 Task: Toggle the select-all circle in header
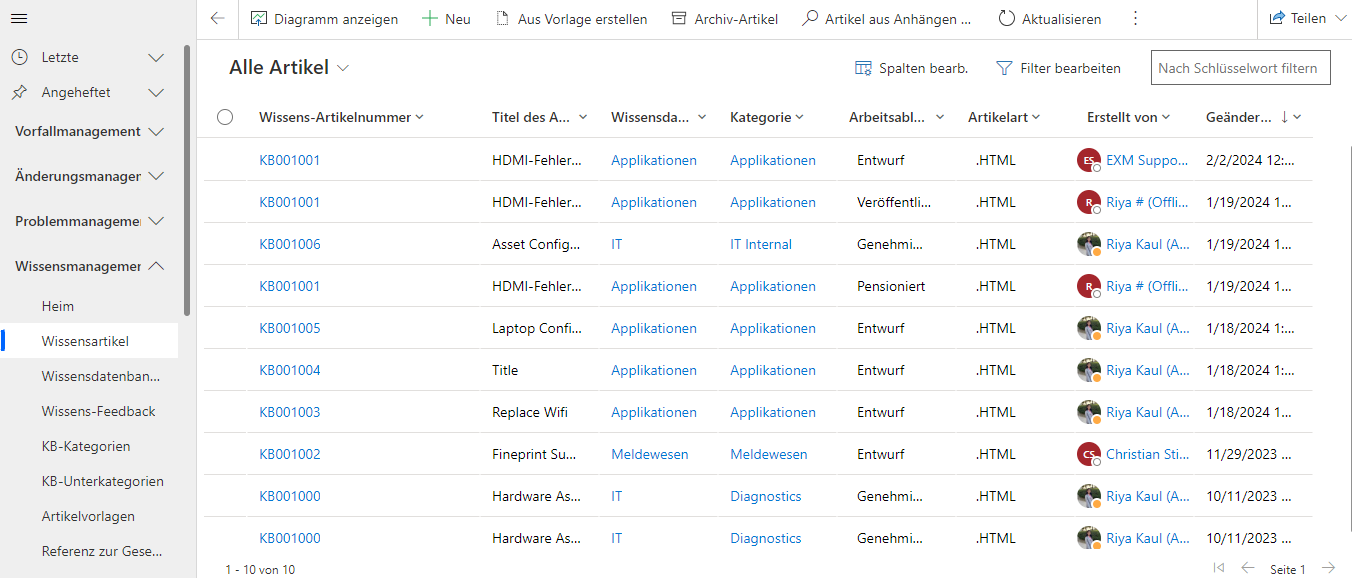coord(225,117)
